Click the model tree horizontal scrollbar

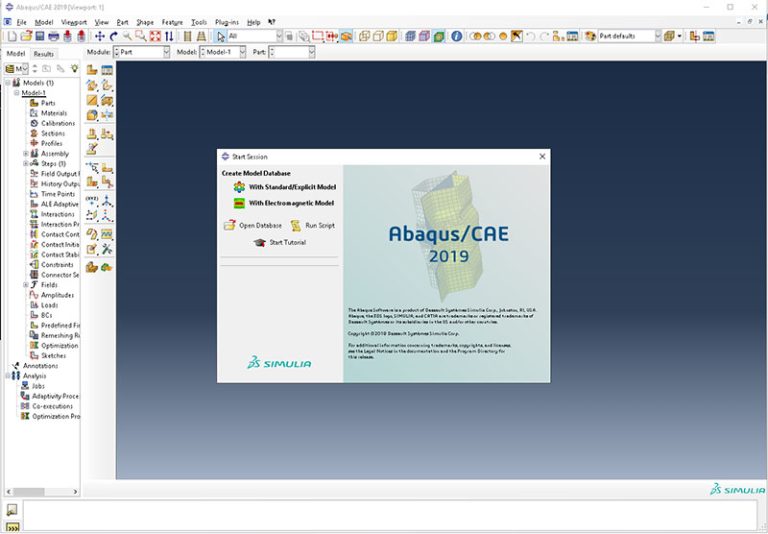[x=42, y=491]
